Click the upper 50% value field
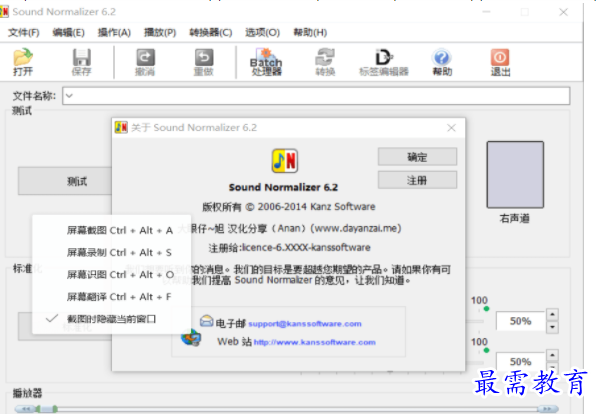This screenshot has height=414, width=596. tap(520, 321)
